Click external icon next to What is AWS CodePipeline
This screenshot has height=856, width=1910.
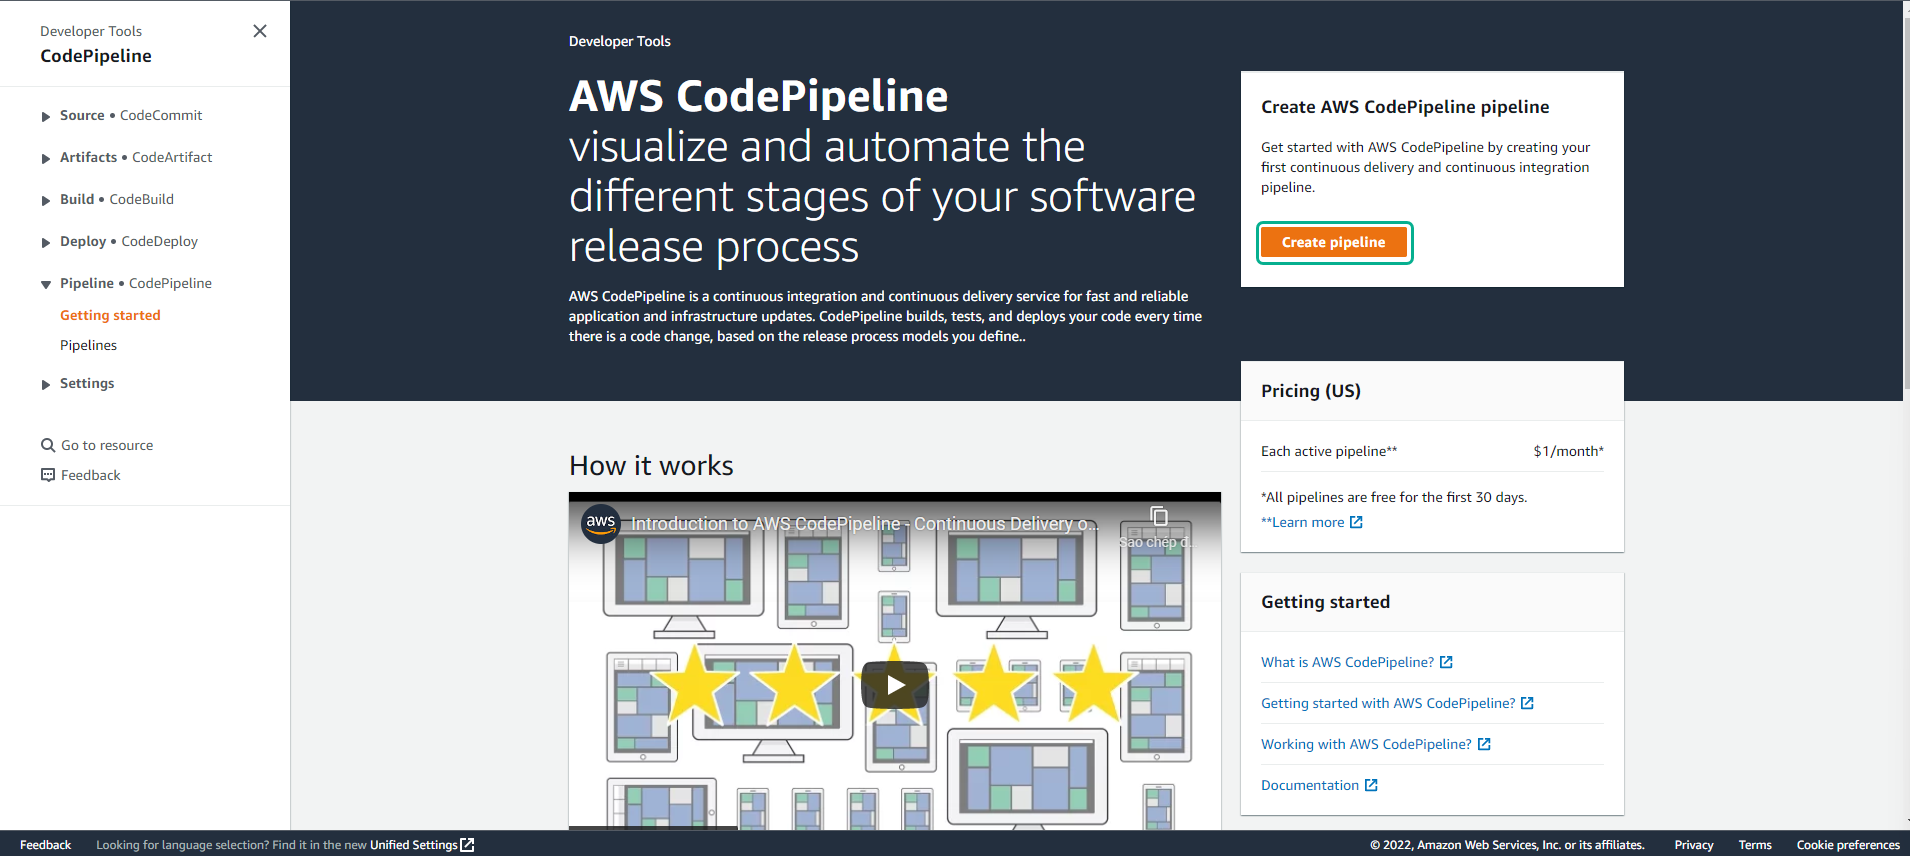coord(1446,662)
